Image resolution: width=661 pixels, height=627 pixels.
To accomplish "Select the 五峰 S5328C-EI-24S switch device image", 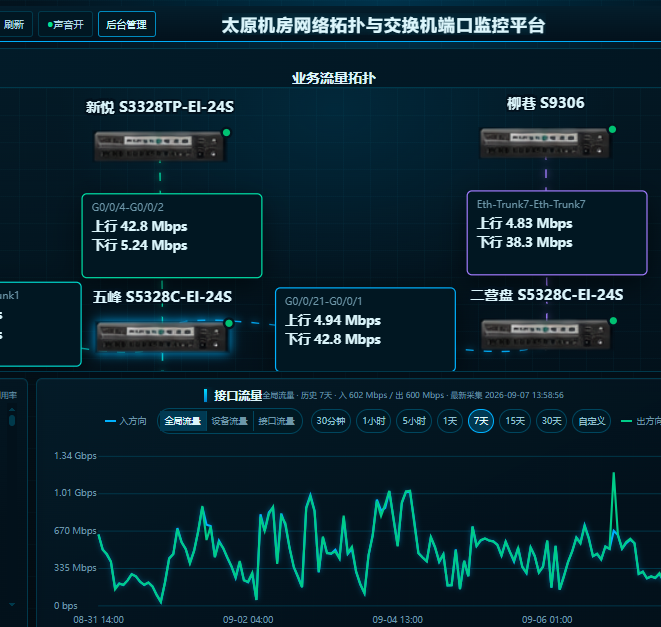I will tap(162, 336).
